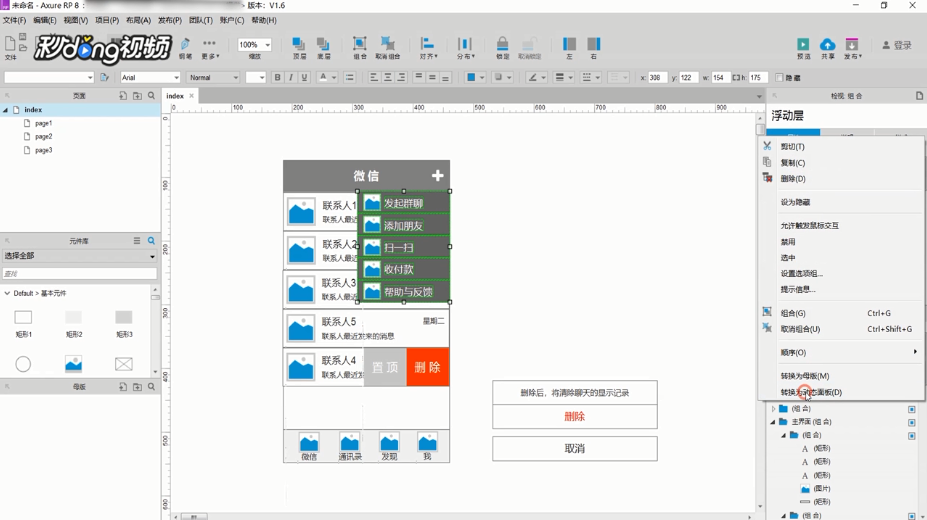Click the line color pen swatch
Viewport: 927px width, 520px height.
533,77
